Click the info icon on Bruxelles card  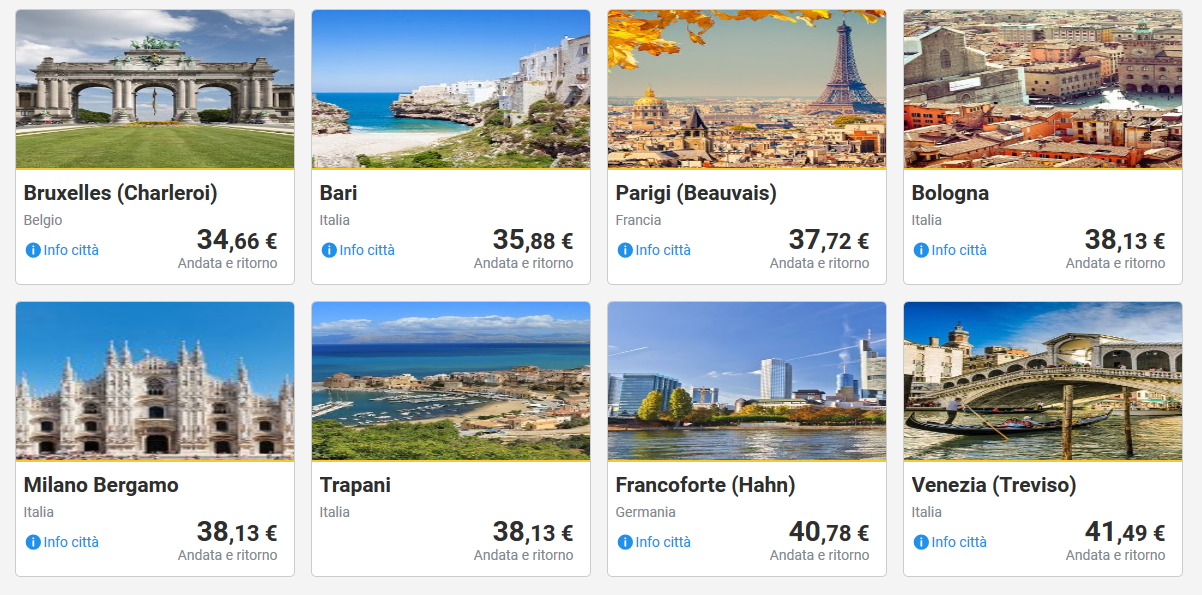(x=33, y=250)
